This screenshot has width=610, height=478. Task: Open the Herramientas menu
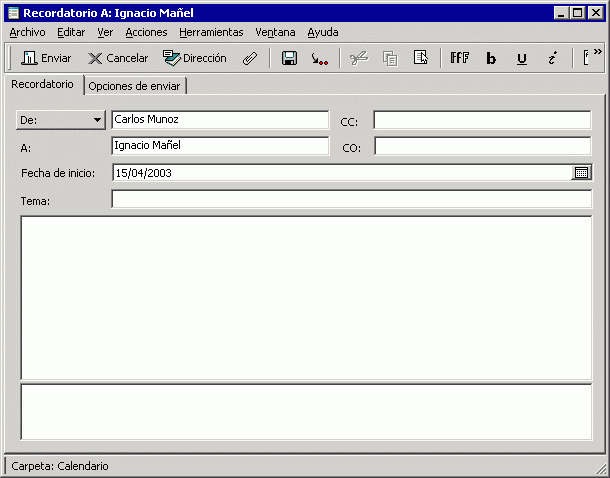pos(211,32)
